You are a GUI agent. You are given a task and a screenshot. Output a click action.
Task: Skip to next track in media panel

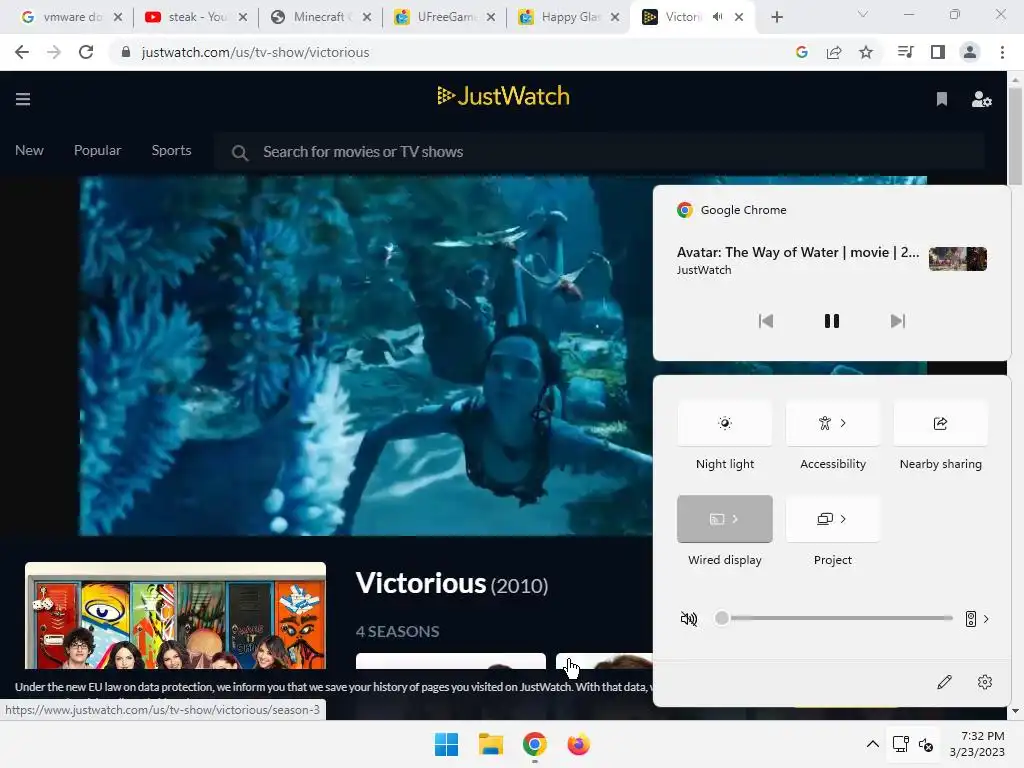(898, 321)
